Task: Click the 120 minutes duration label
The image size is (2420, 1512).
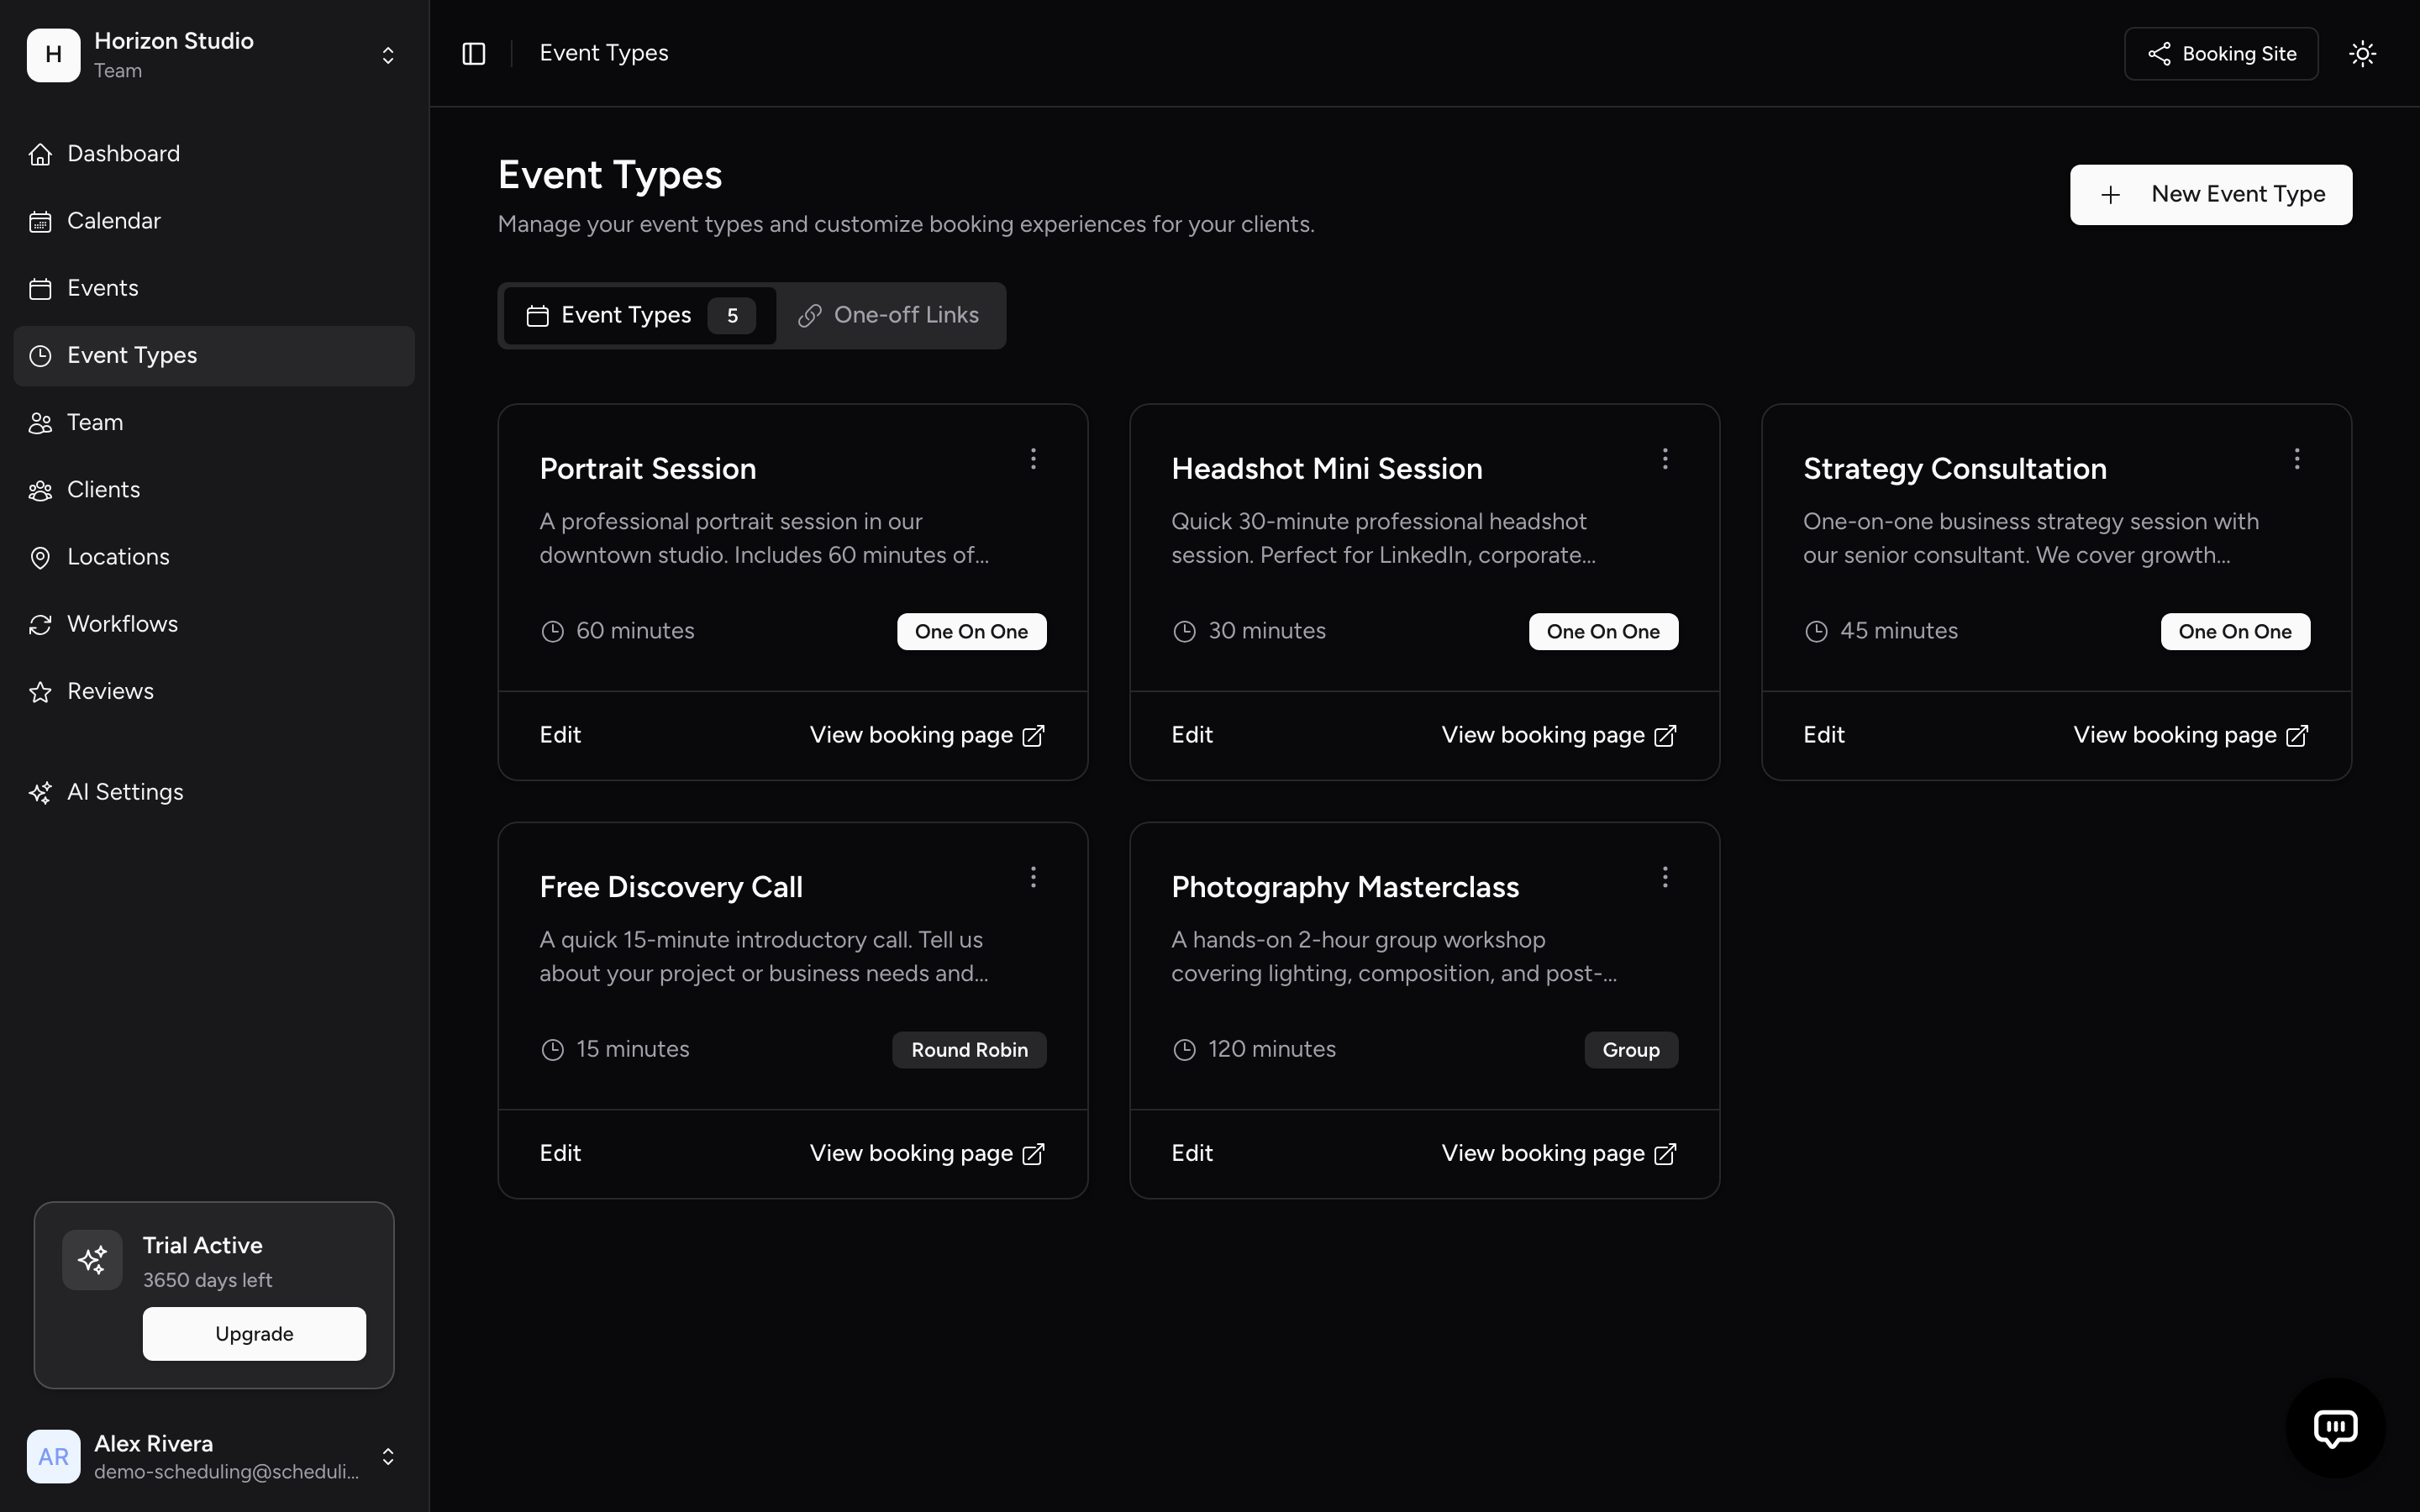Action: point(1272,1049)
